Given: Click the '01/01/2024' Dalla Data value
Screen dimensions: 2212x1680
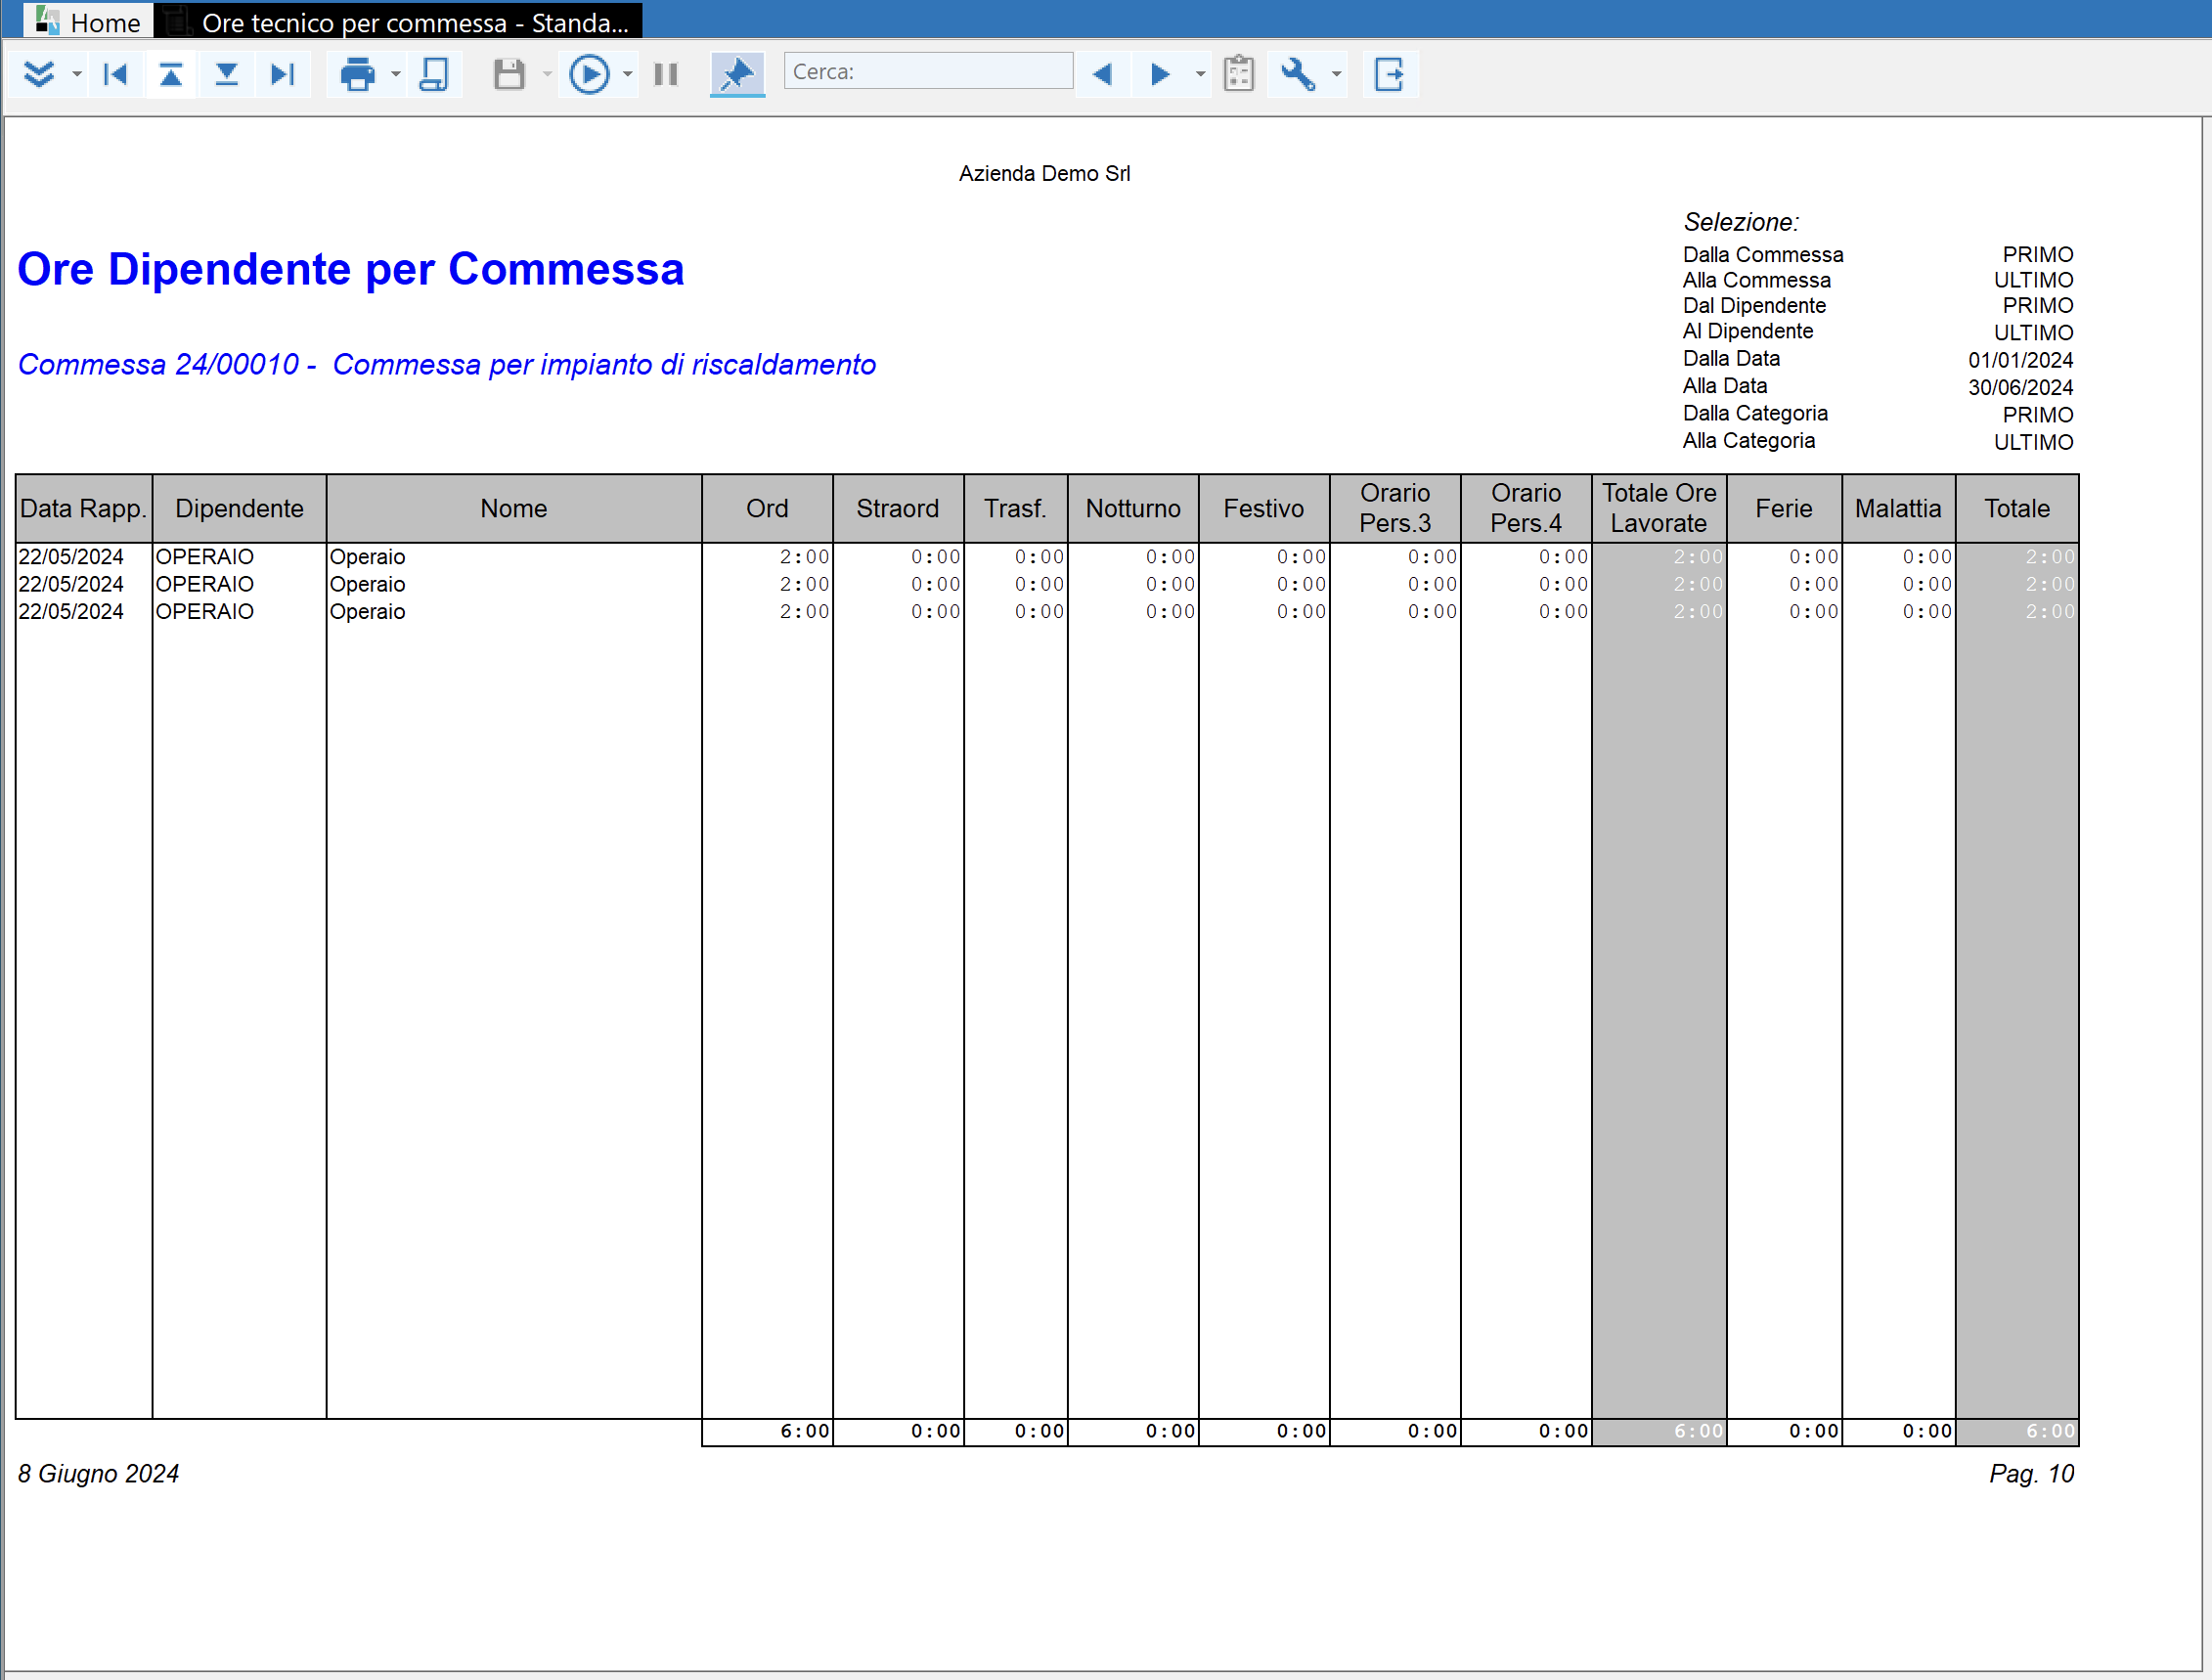Looking at the screenshot, I should (x=2021, y=361).
